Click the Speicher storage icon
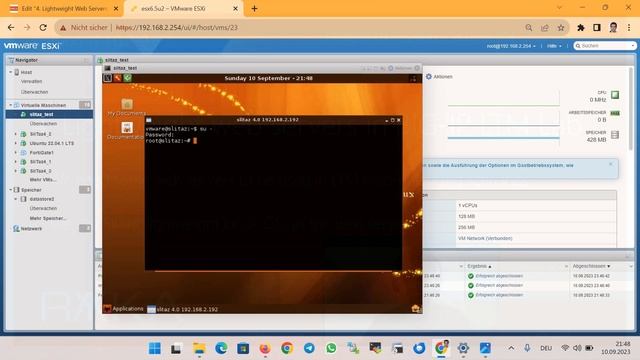Screen dimensions: 640x360 pos(615,135)
